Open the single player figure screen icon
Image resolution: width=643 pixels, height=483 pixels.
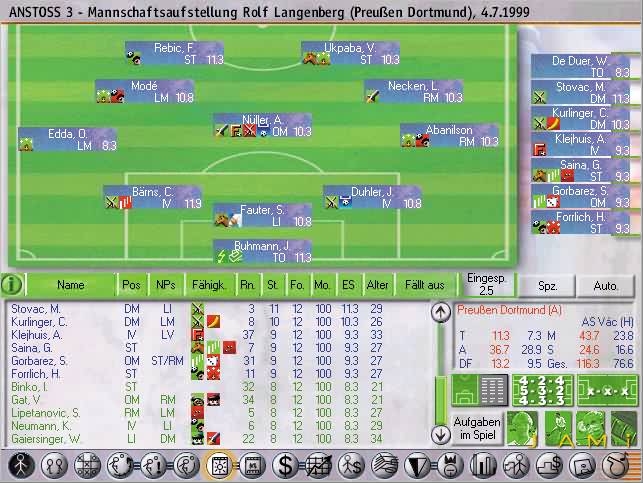pyautogui.click(x=21, y=465)
